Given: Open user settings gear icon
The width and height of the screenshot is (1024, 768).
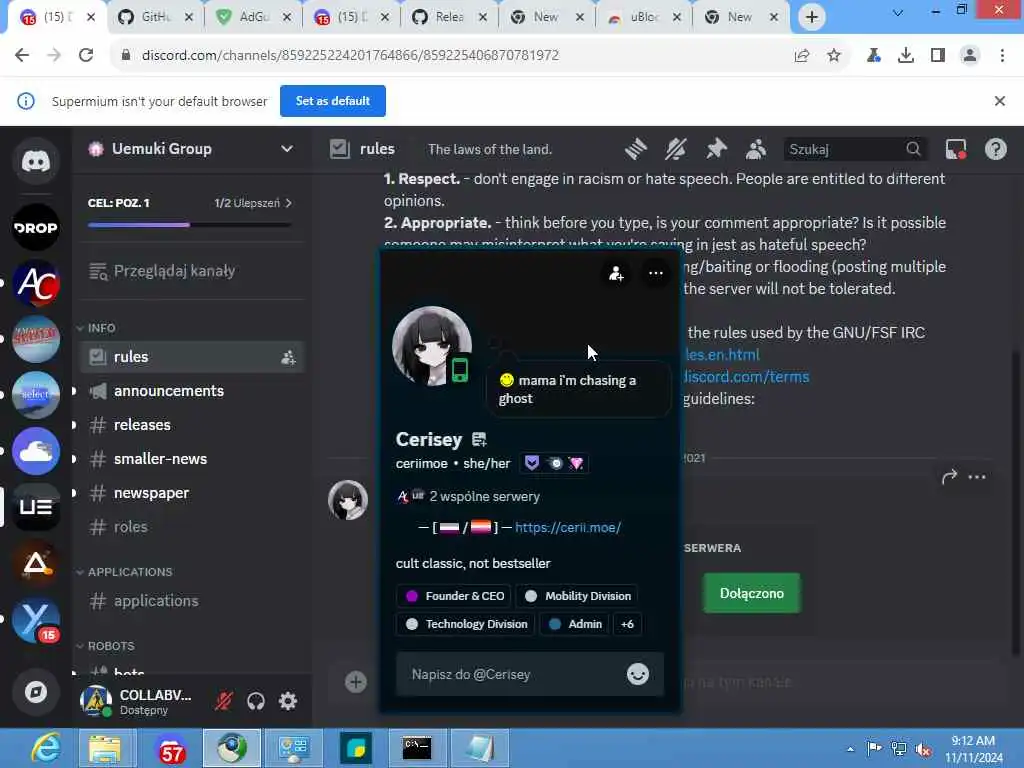Looking at the screenshot, I should tap(288, 701).
